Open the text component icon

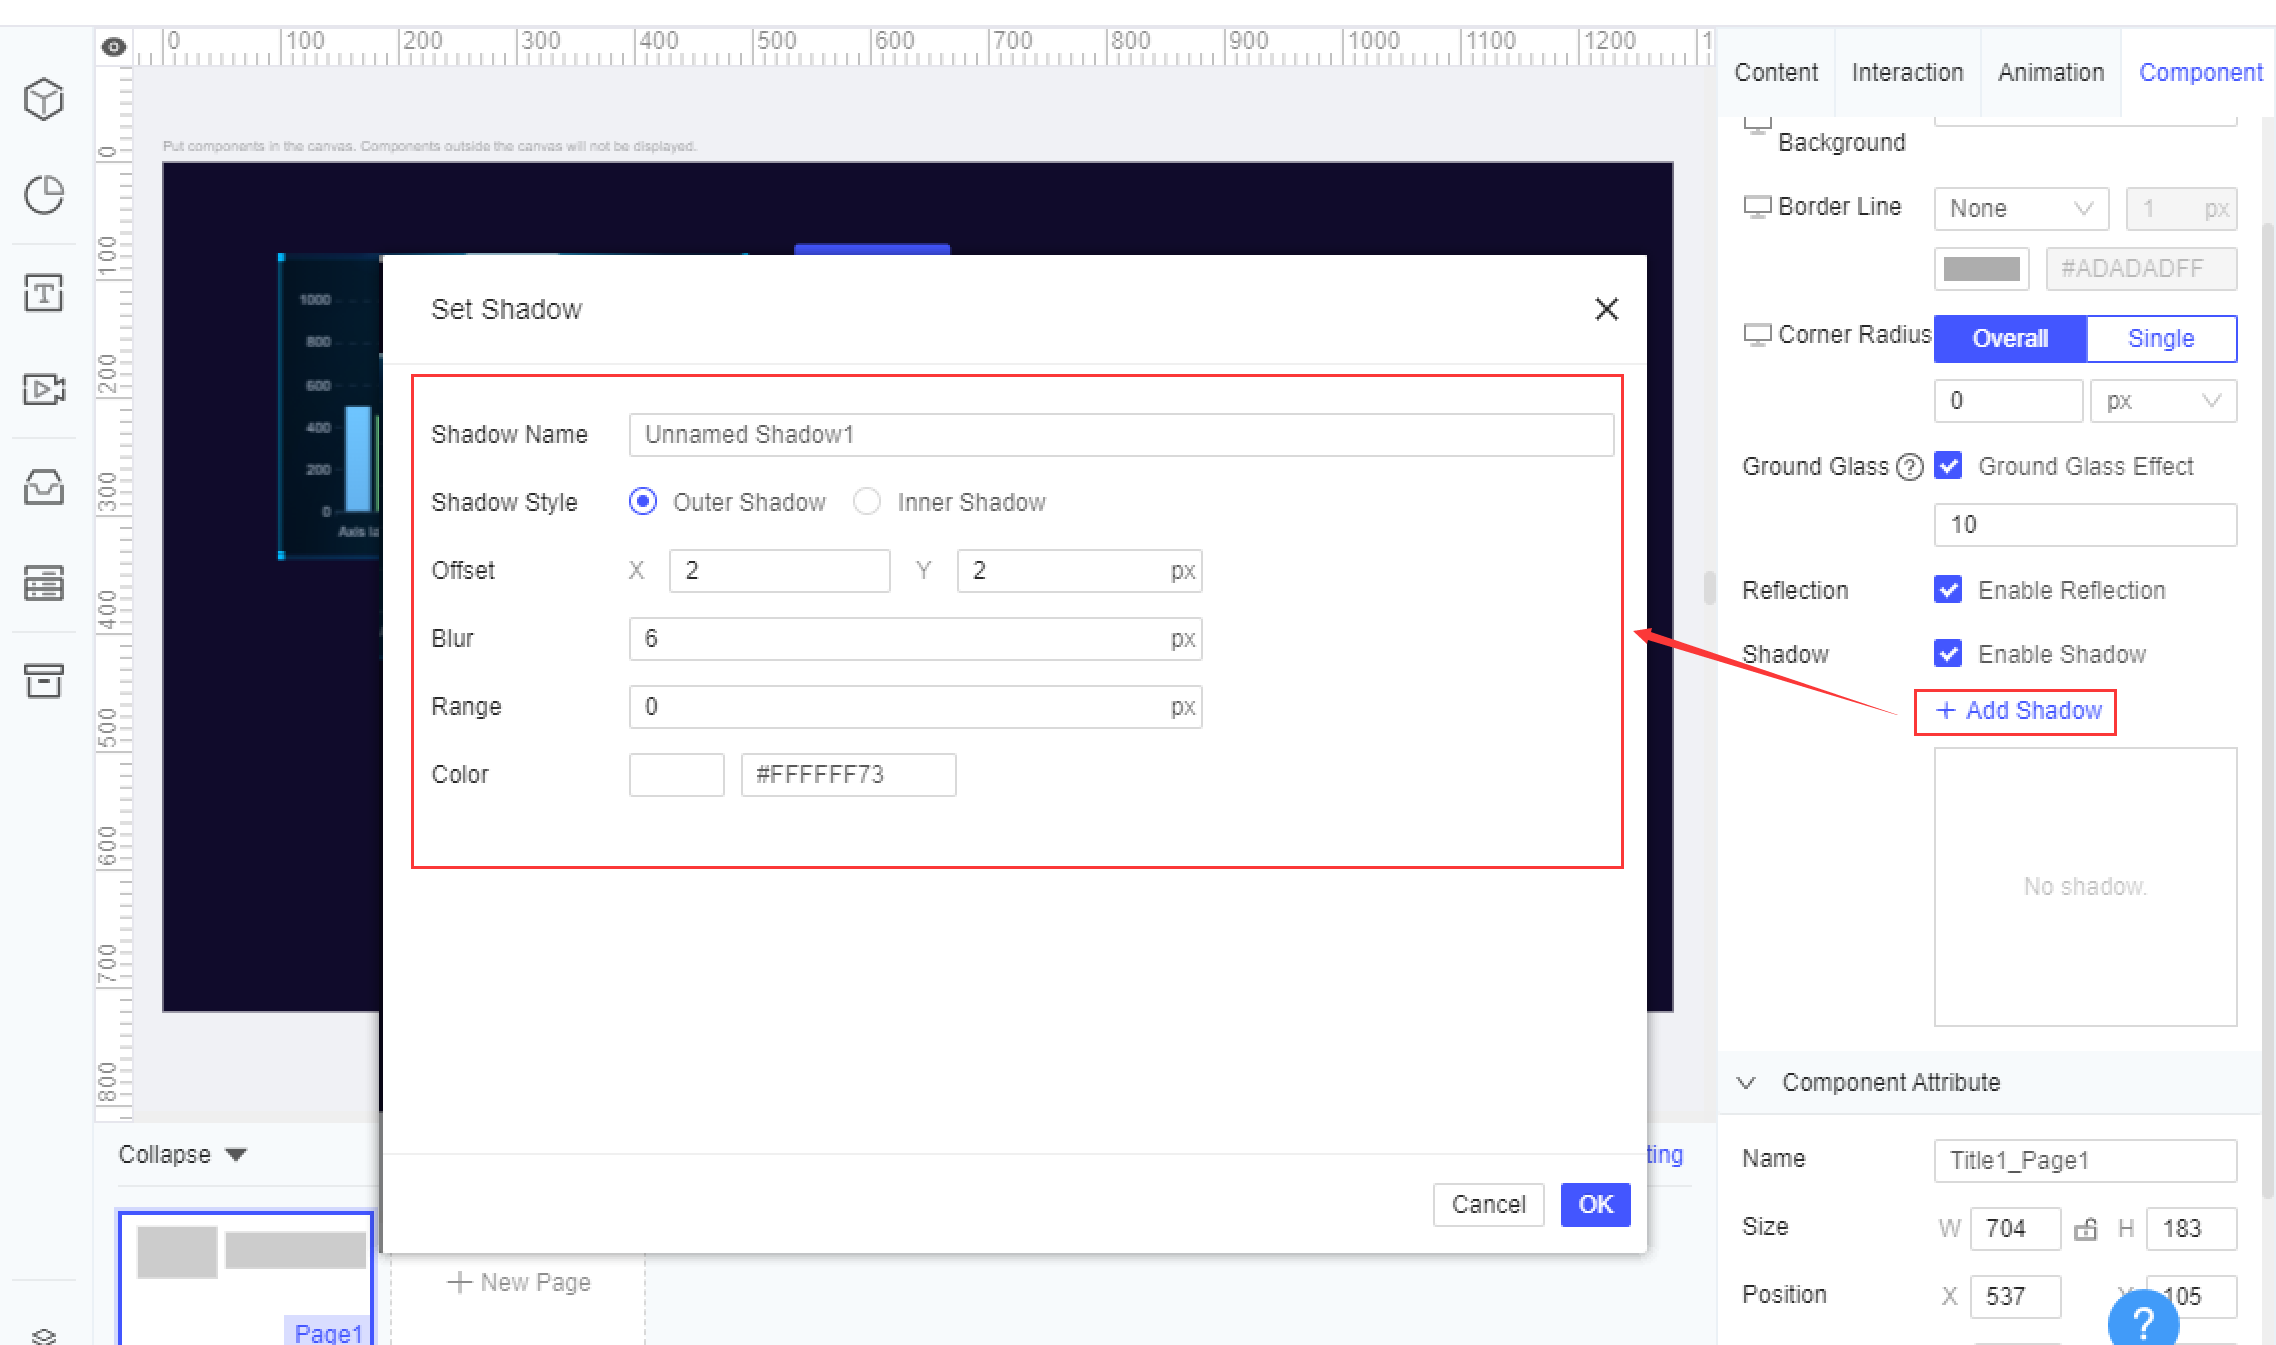click(x=43, y=293)
